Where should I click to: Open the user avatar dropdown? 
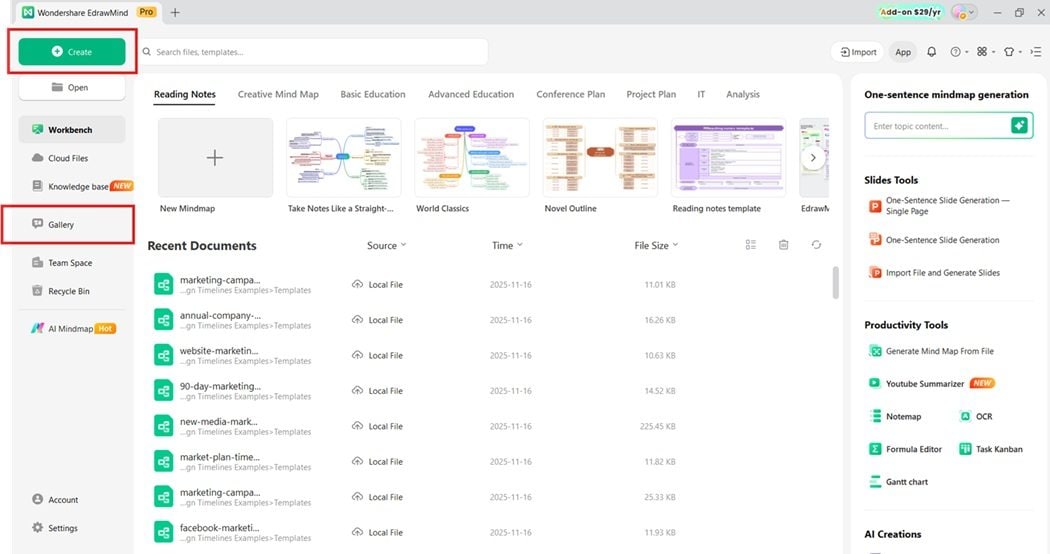(963, 12)
